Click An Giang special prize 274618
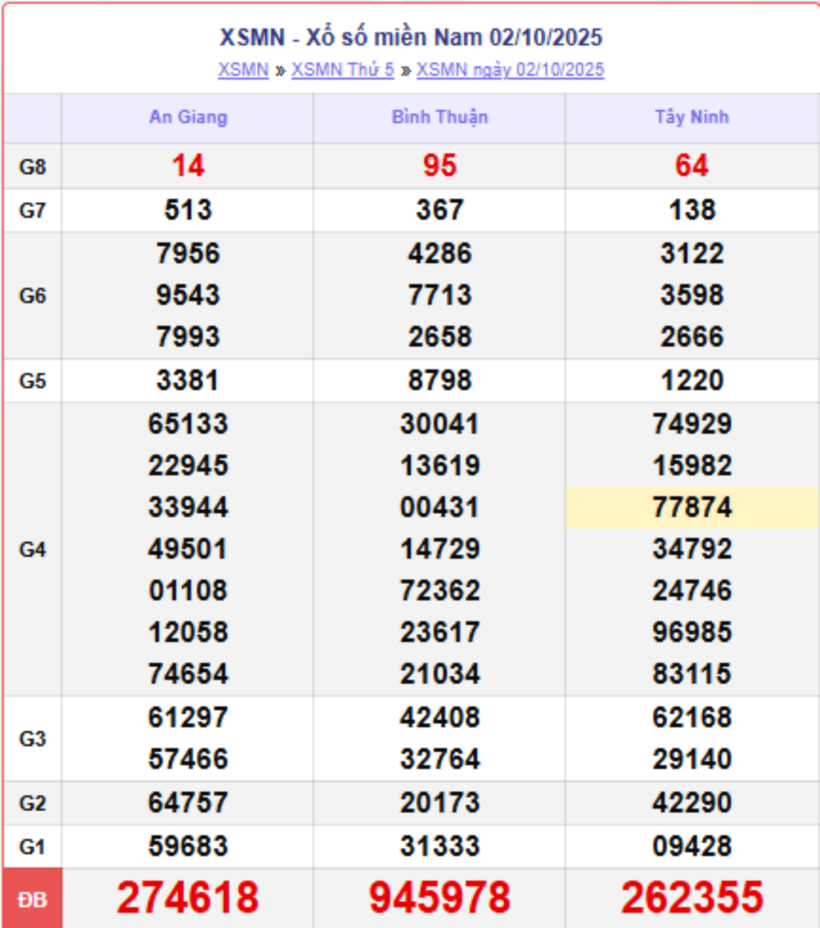This screenshot has height=928, width=820. pyautogui.click(x=188, y=898)
